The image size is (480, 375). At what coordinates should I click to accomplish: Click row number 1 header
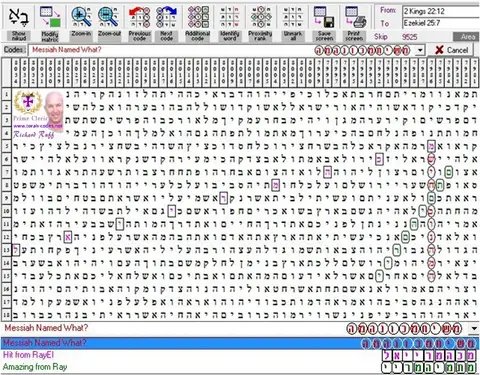pos(6,94)
